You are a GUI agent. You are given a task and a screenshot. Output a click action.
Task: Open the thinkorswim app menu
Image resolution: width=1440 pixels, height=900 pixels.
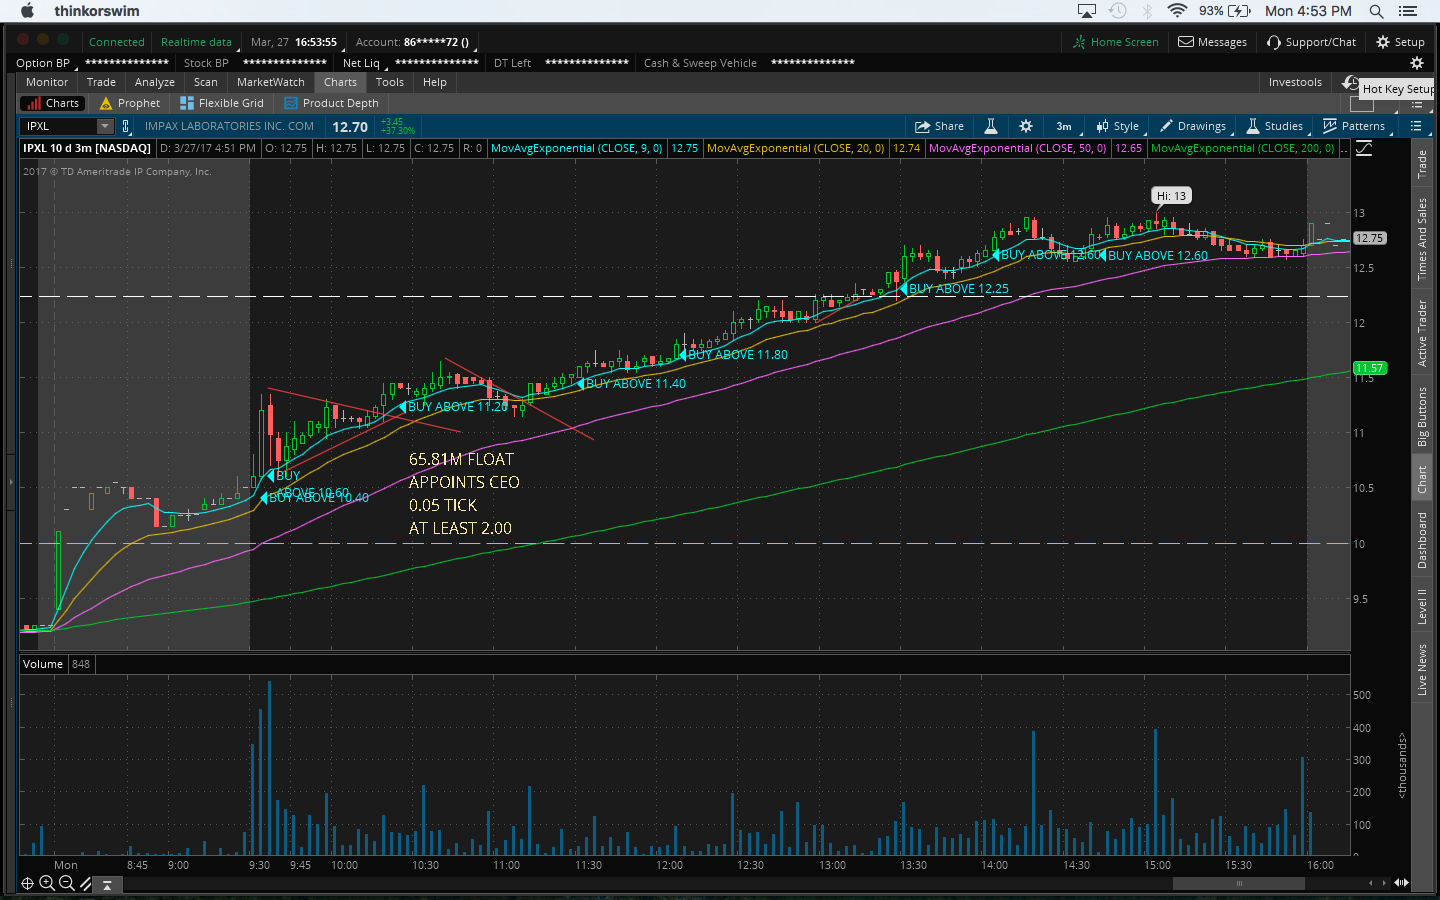tap(97, 11)
